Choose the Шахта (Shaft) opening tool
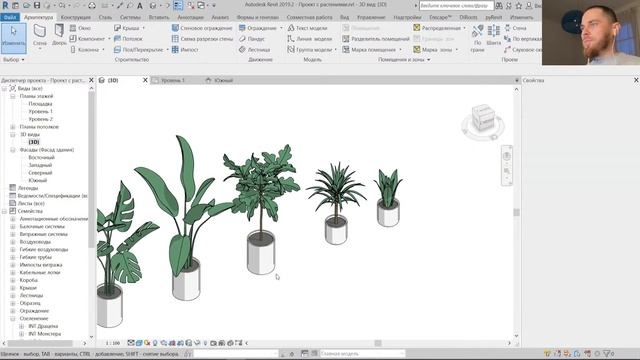Image resolution: width=640 pixels, height=360 pixels. click(x=493, y=35)
